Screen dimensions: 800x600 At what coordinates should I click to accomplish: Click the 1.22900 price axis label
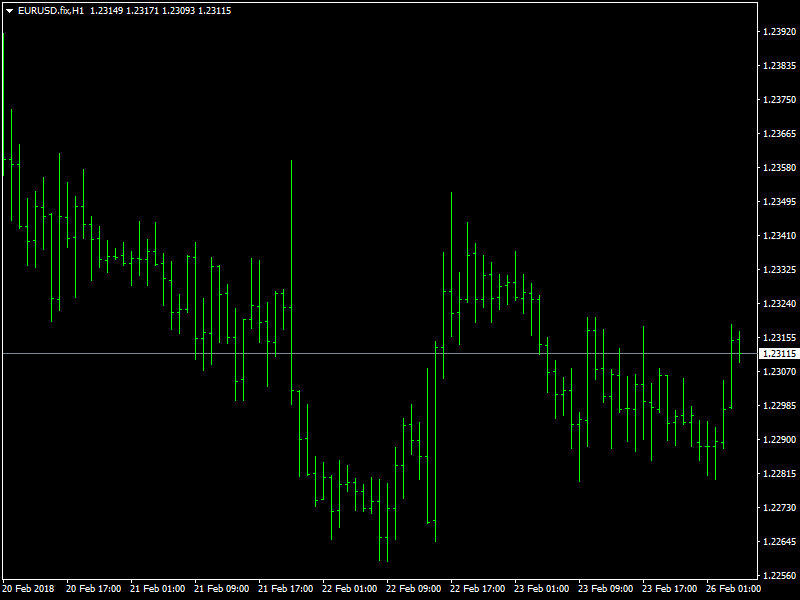click(779, 439)
